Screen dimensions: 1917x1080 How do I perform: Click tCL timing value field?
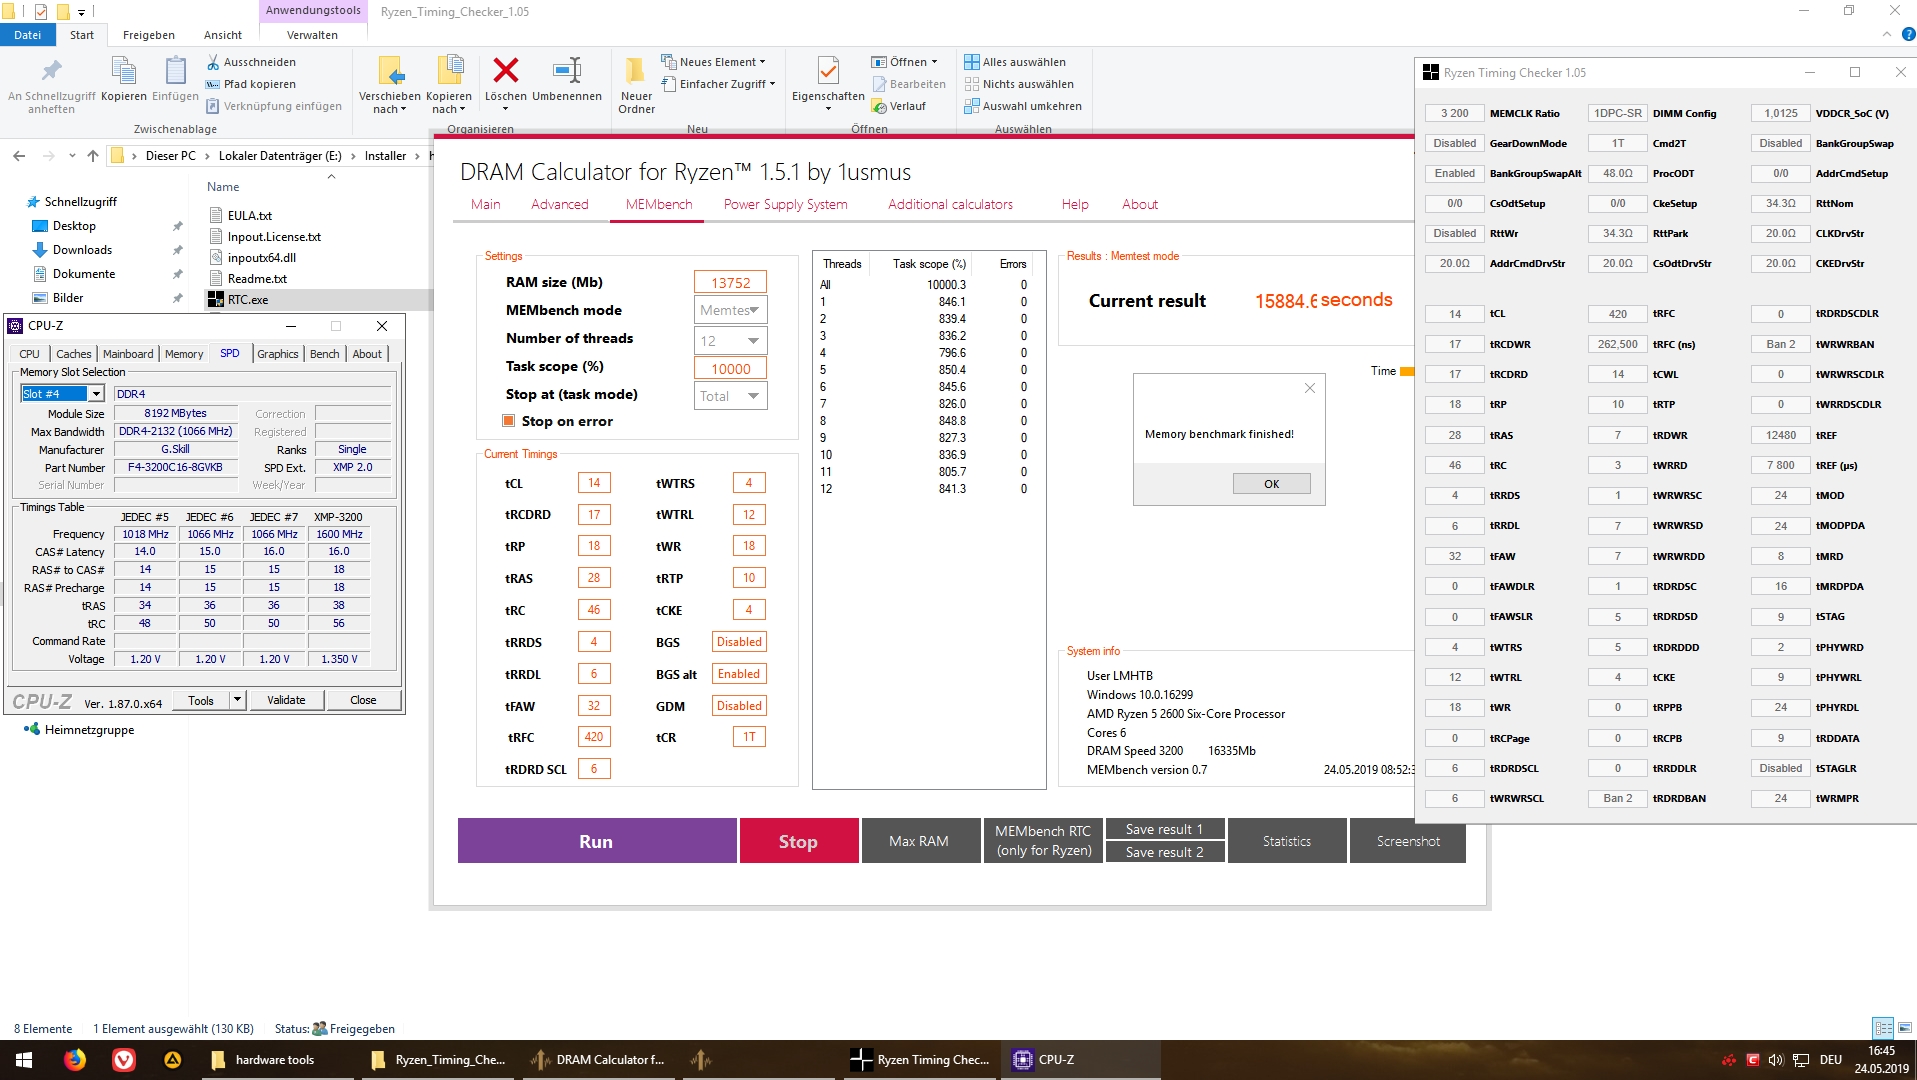pyautogui.click(x=594, y=483)
